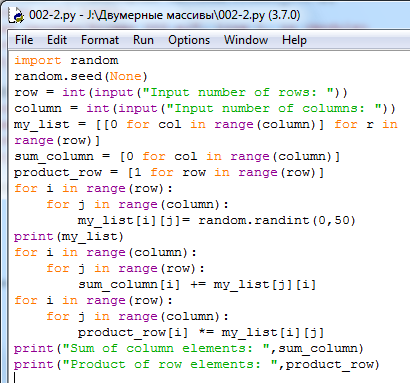Open the File menu
This screenshot has height=383, width=410.
24,40
